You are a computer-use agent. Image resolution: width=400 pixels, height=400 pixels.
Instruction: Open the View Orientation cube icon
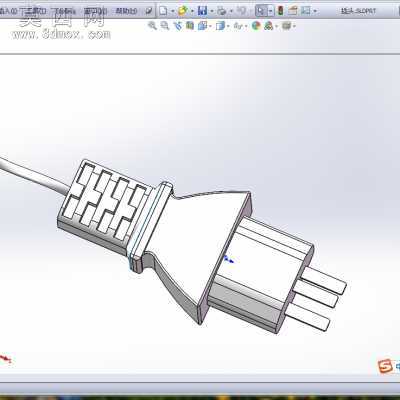[202, 26]
